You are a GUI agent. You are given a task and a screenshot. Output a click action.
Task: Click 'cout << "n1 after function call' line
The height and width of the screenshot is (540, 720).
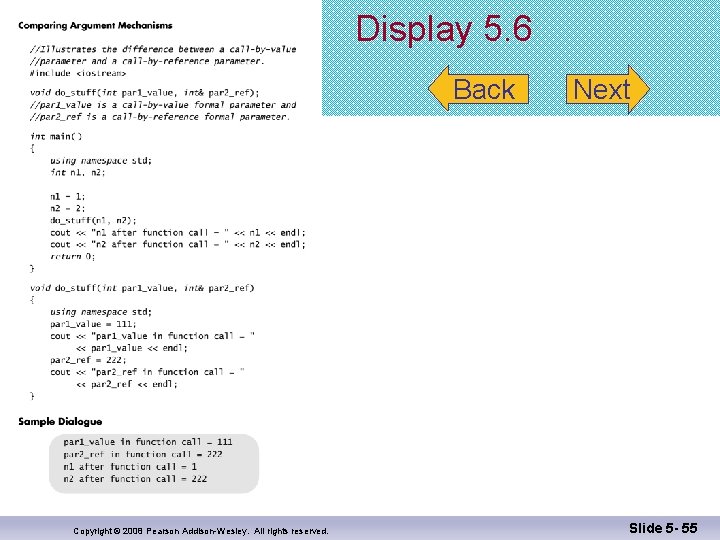(x=178, y=232)
